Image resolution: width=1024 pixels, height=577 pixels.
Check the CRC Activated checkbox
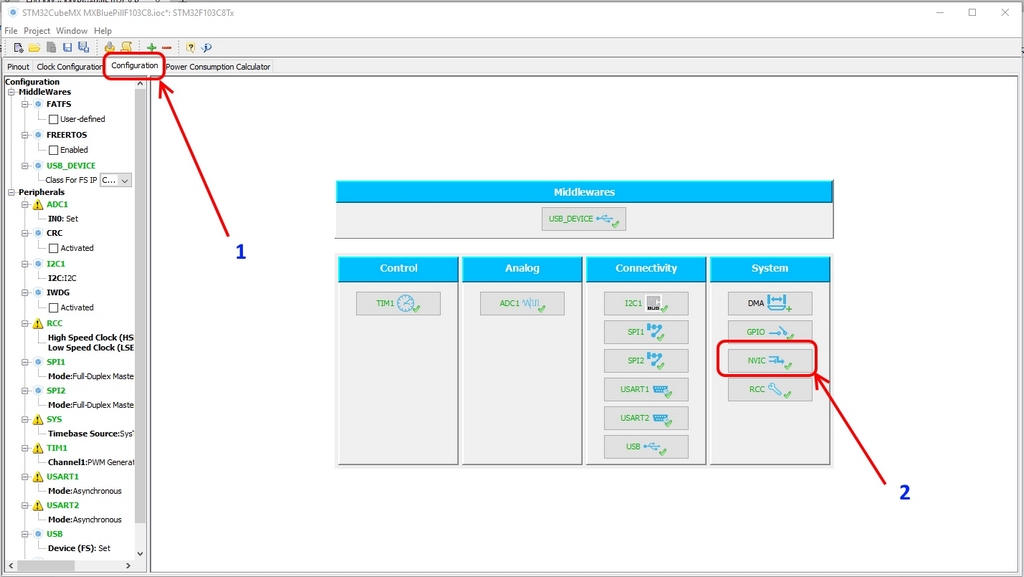(54, 248)
